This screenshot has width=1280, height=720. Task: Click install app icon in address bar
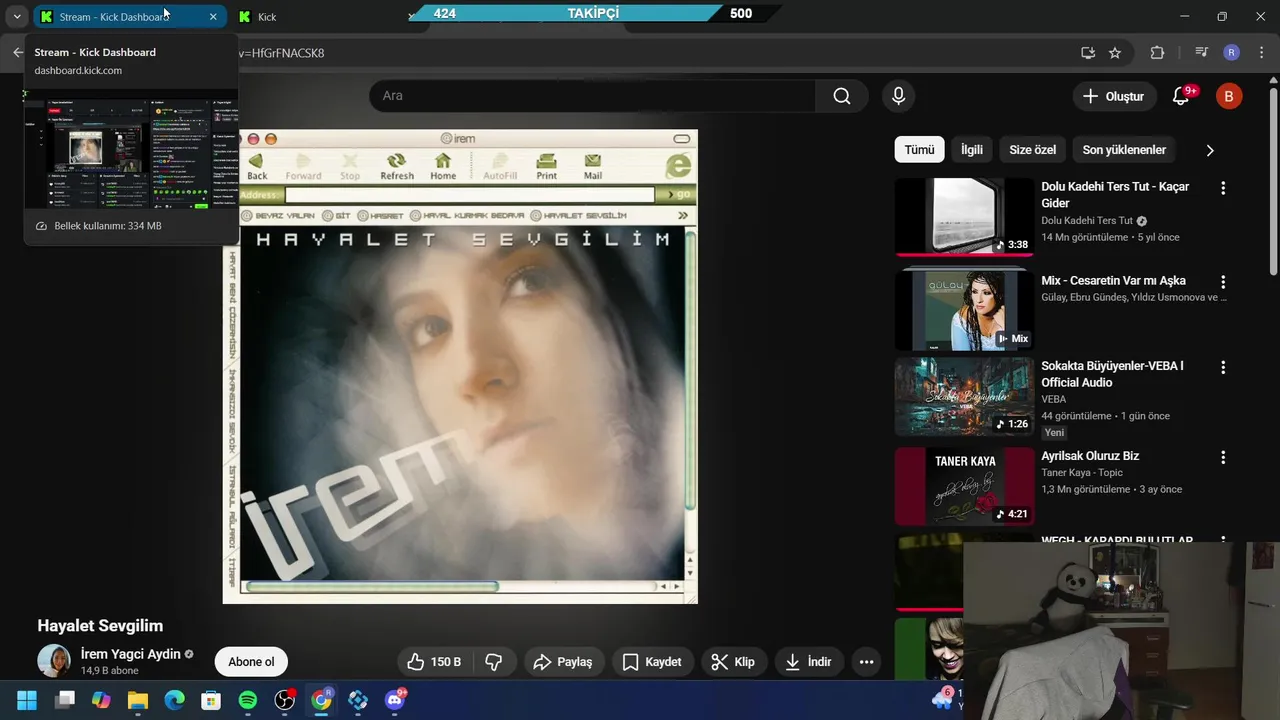click(x=1088, y=53)
